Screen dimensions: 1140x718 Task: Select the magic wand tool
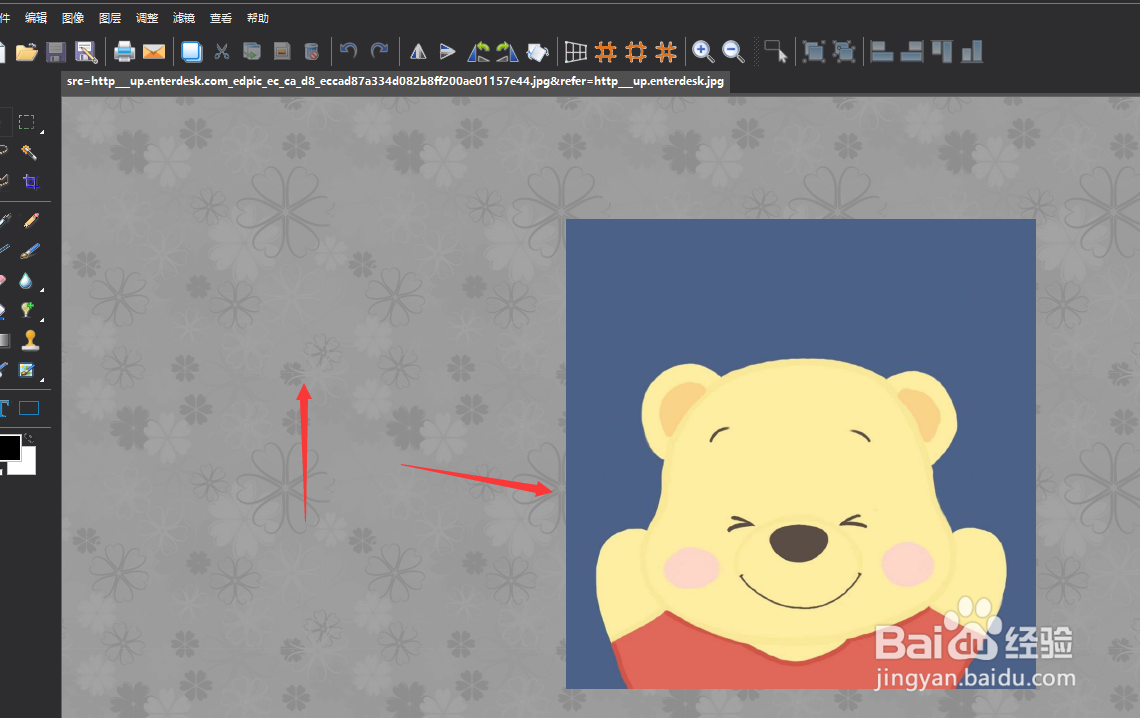(29, 152)
